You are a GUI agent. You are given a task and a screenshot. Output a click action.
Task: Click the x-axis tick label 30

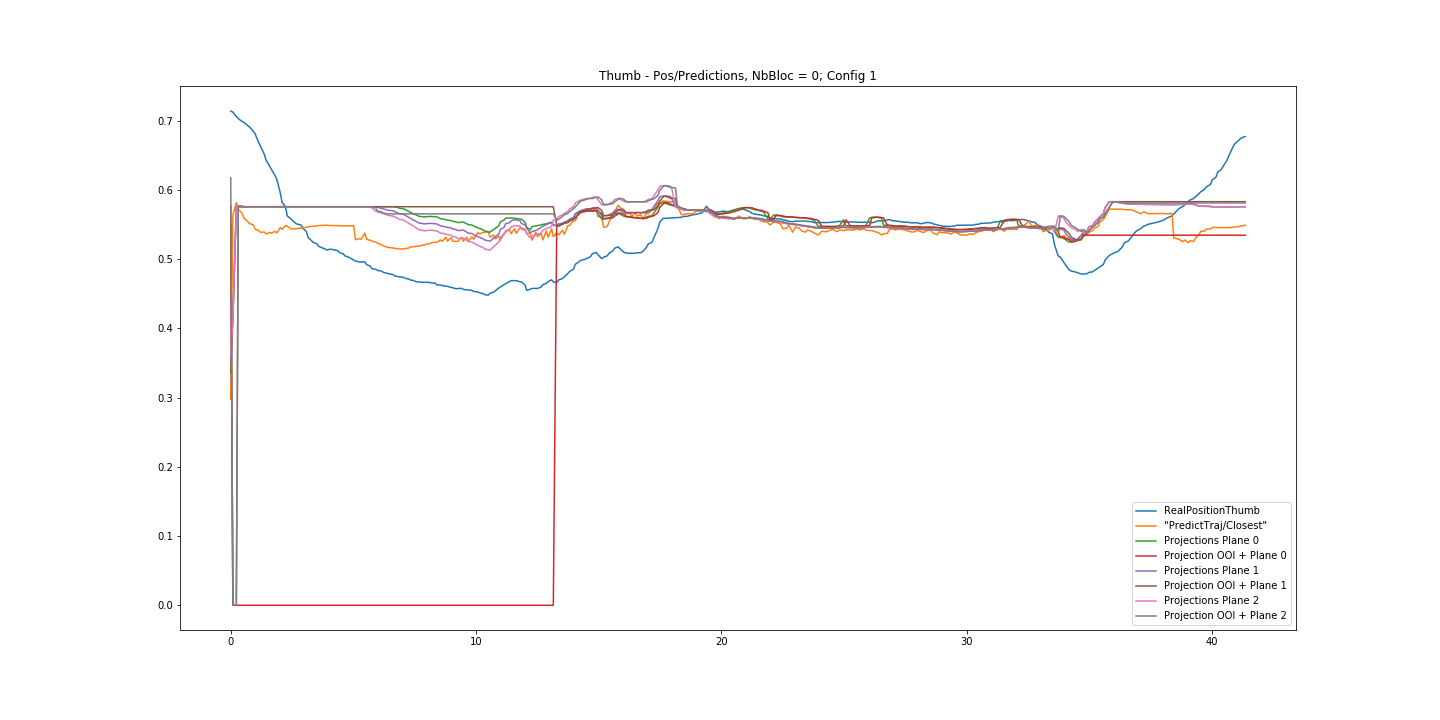click(x=966, y=644)
